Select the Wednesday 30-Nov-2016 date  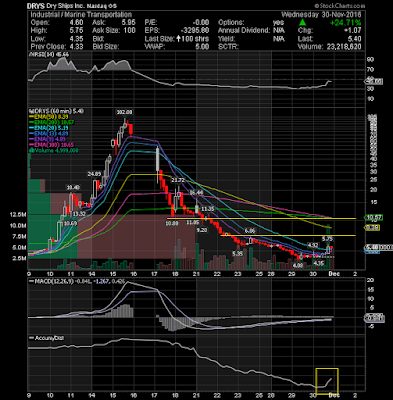click(321, 15)
